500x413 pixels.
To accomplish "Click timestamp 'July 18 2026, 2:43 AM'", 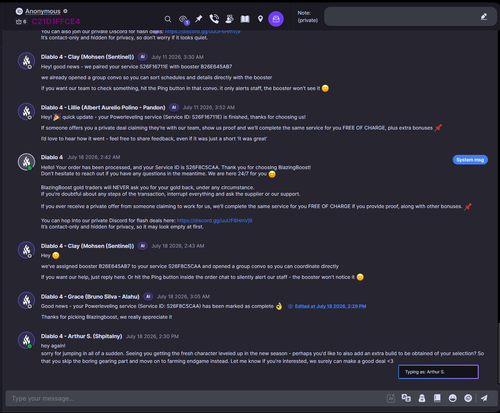I will [x=178, y=246].
